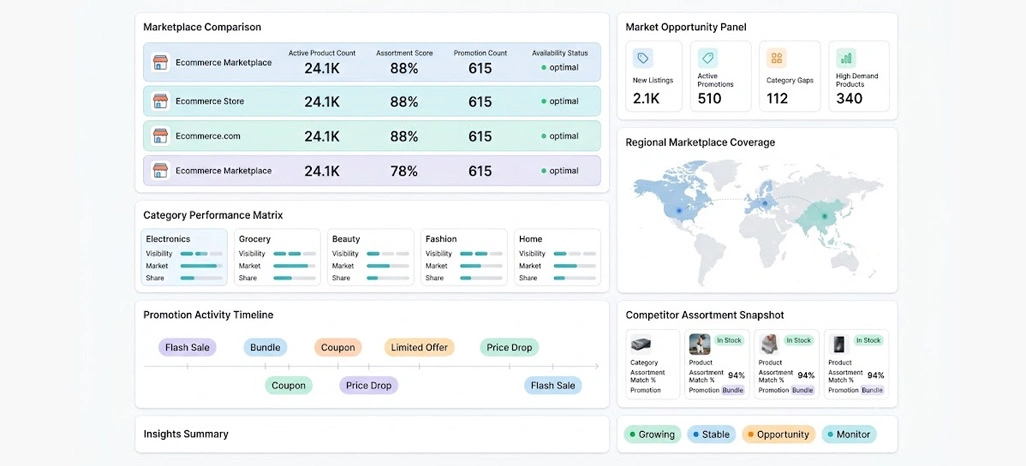The height and width of the screenshot is (466, 1026).
Task: Click the North America map marker dot
Action: tap(679, 211)
